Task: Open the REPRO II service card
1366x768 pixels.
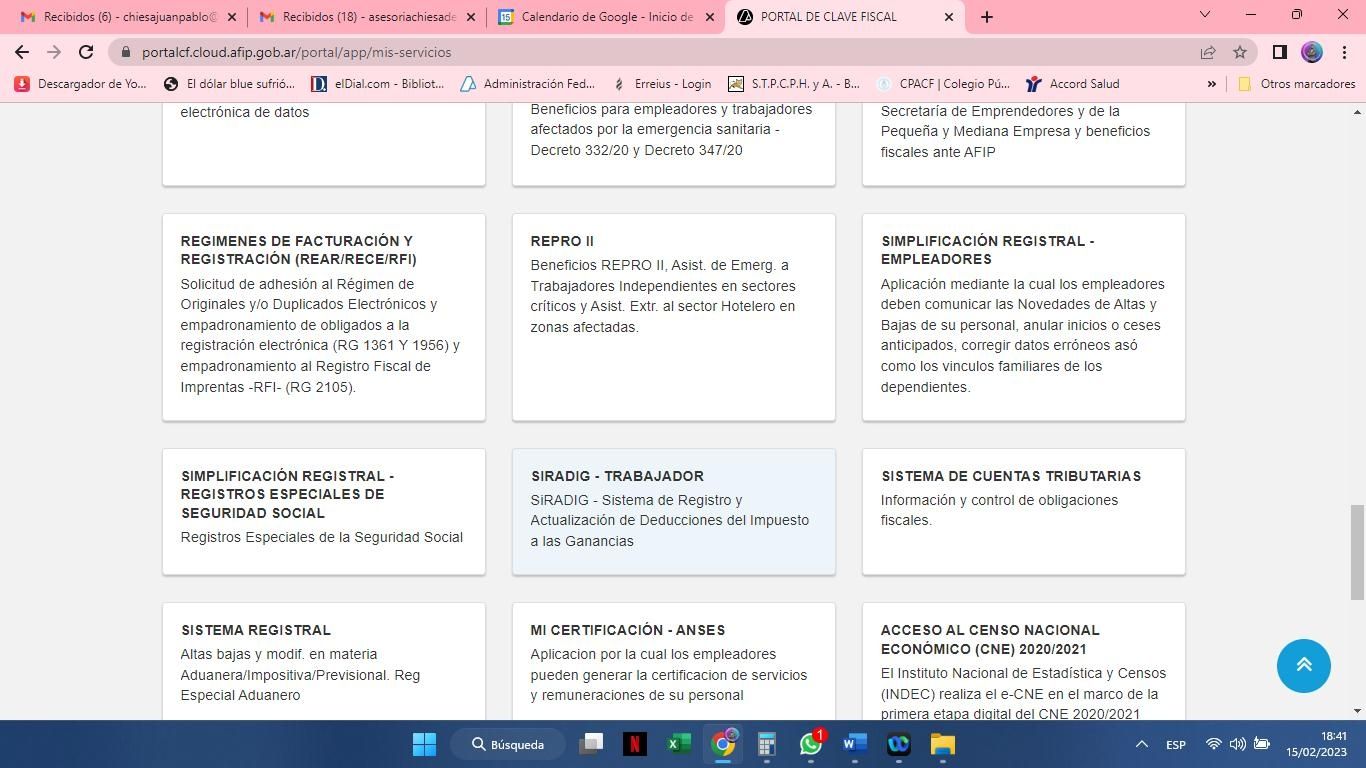Action: coord(673,316)
